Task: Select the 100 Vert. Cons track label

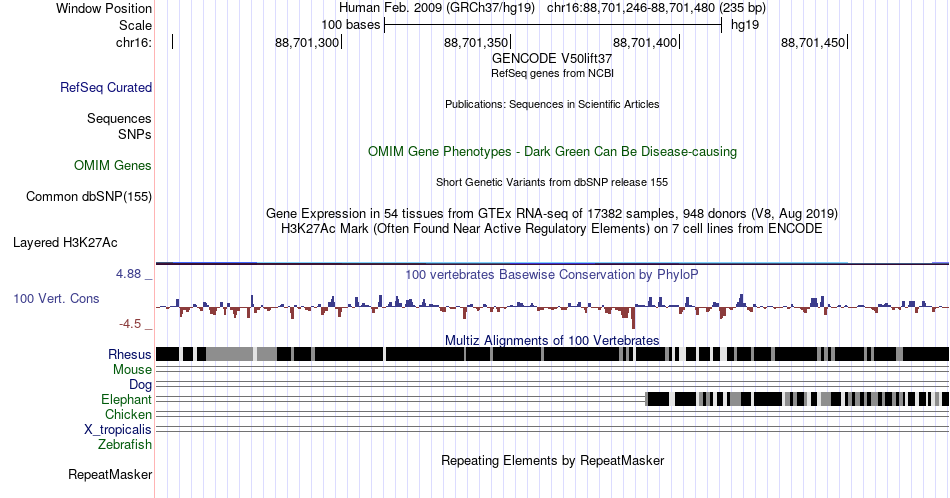Action: (x=56, y=298)
